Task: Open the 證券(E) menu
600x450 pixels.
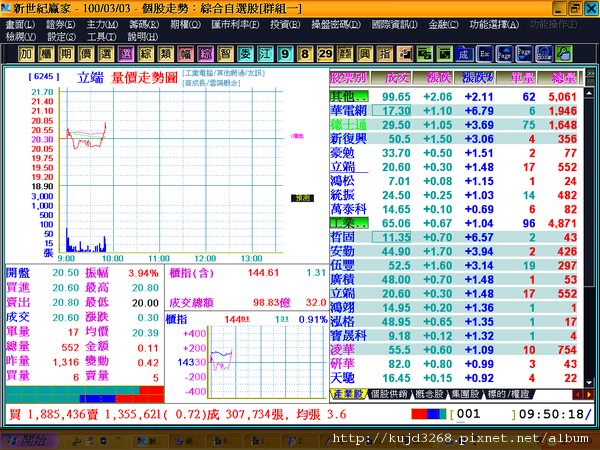Action: click(61, 24)
